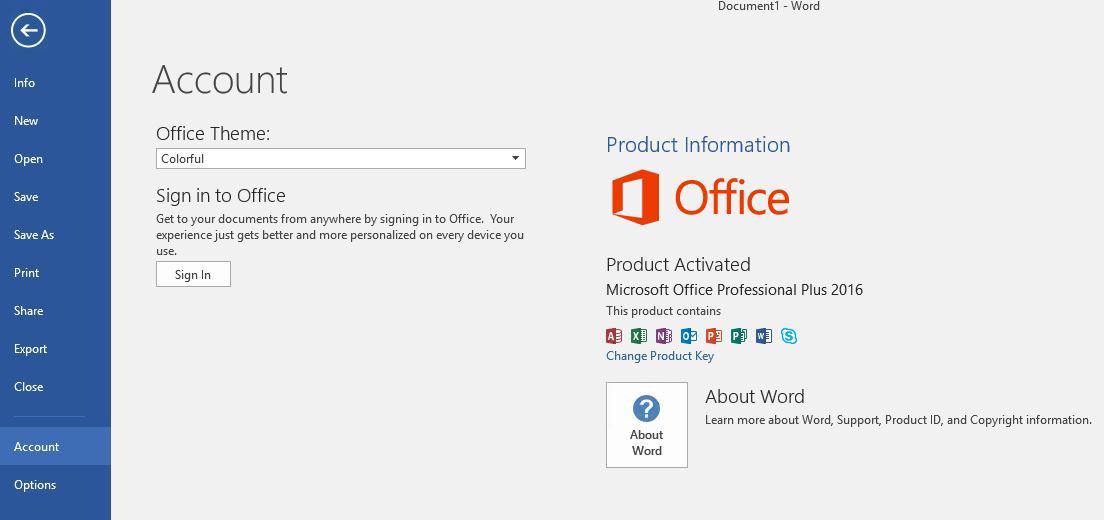Click the Access app icon
Screen dimensions: 1104x520
pos(614,336)
